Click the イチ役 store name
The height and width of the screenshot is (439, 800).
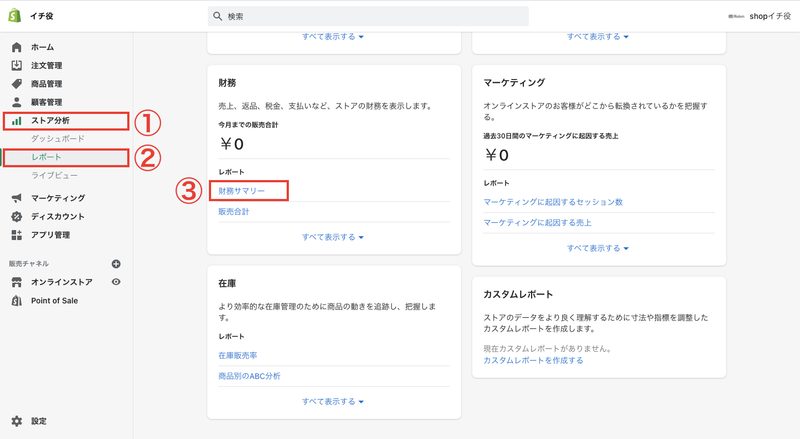coord(41,16)
